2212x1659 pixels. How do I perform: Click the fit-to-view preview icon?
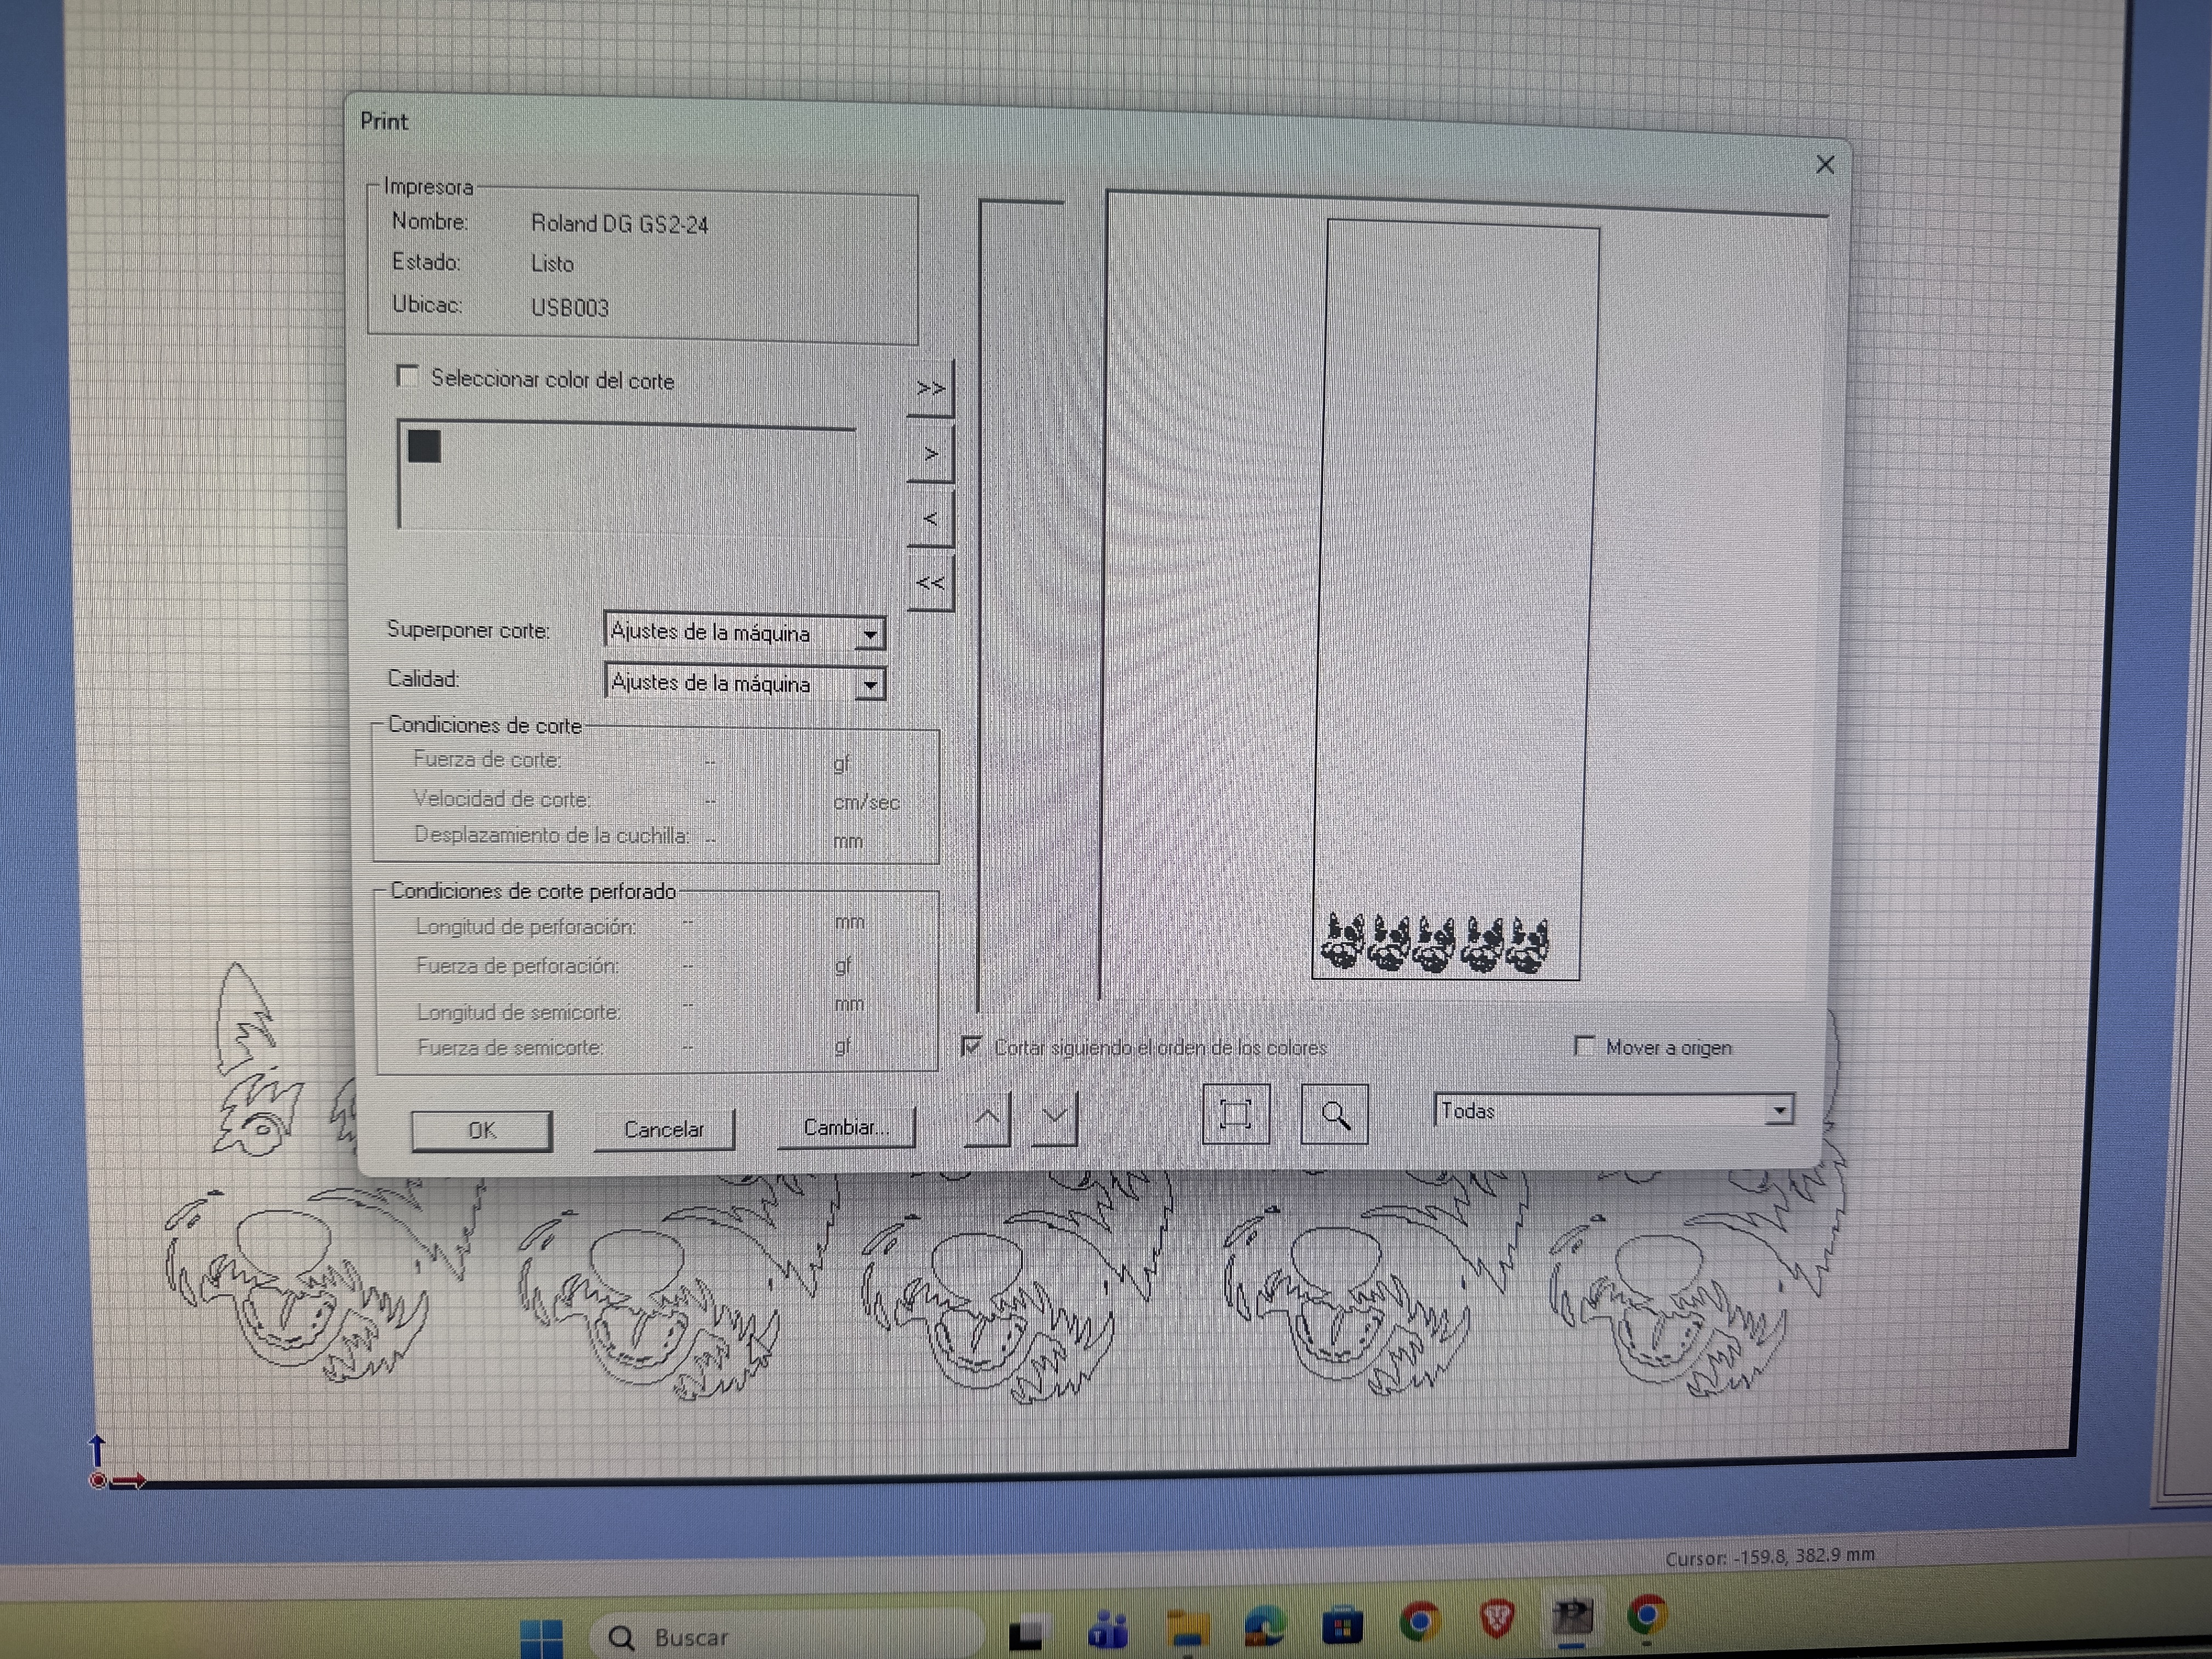click(x=1235, y=1113)
